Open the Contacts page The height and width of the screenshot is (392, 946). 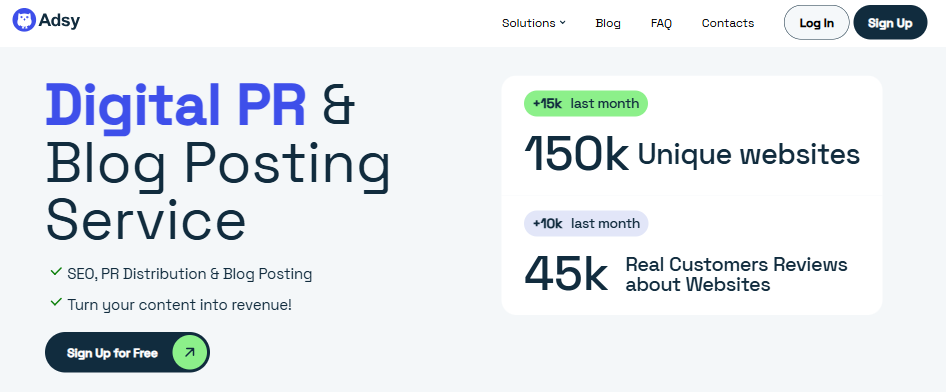(x=728, y=23)
